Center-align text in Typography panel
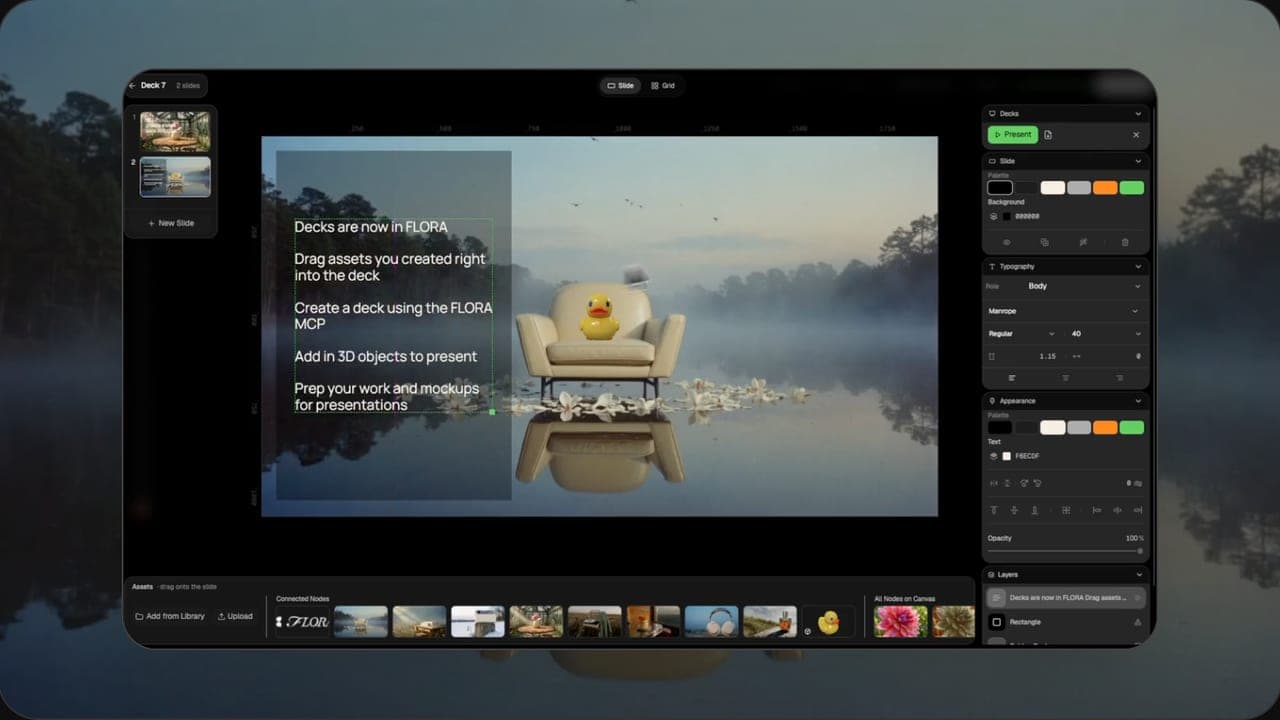This screenshot has height=720, width=1280. (x=1066, y=378)
